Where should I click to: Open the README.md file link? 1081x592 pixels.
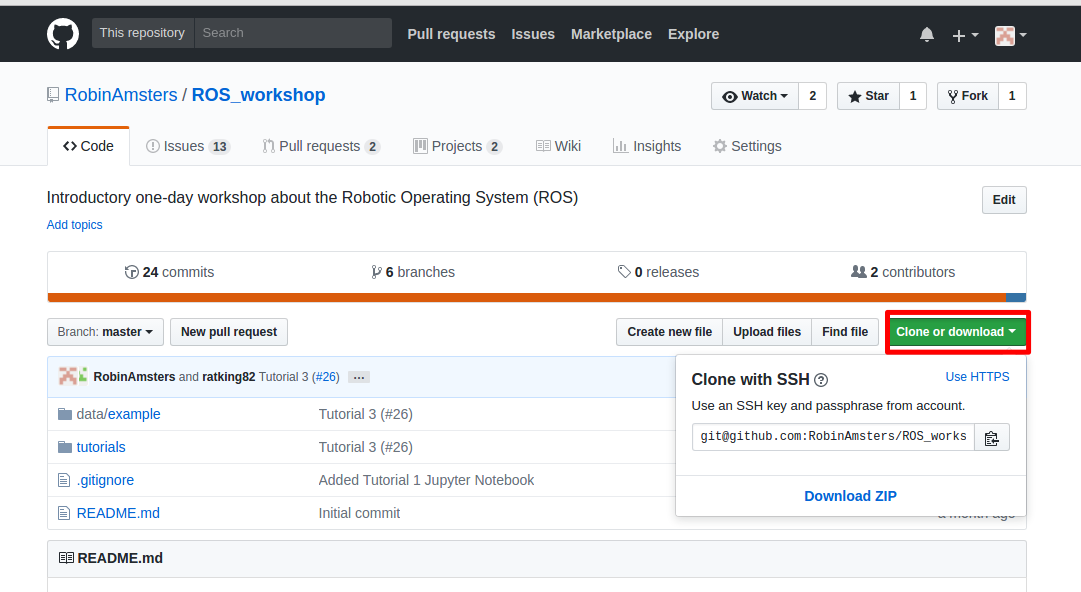118,513
